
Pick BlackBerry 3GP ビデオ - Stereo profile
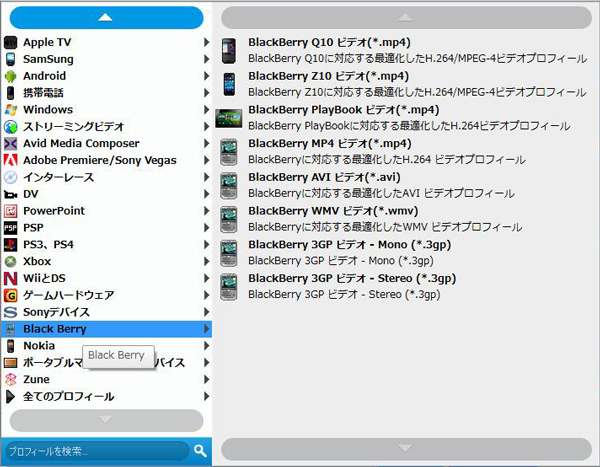click(351, 279)
